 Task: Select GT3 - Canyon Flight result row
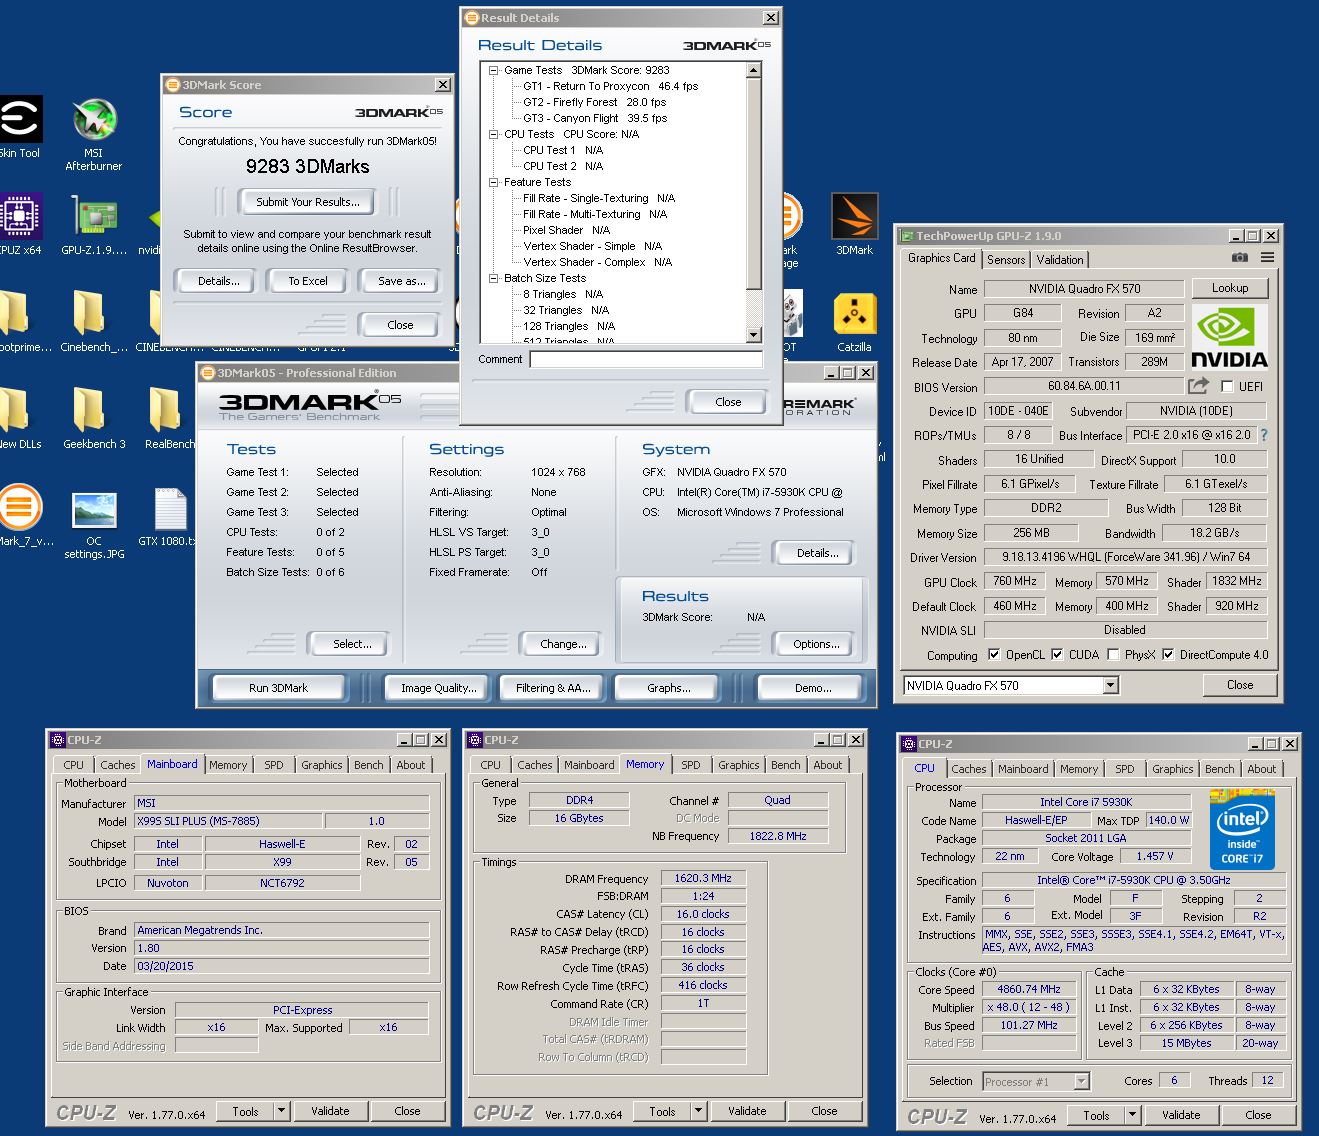[595, 119]
